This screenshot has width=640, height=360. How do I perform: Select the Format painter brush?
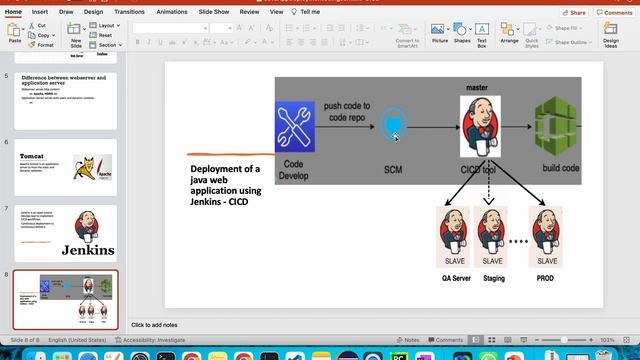tap(32, 45)
